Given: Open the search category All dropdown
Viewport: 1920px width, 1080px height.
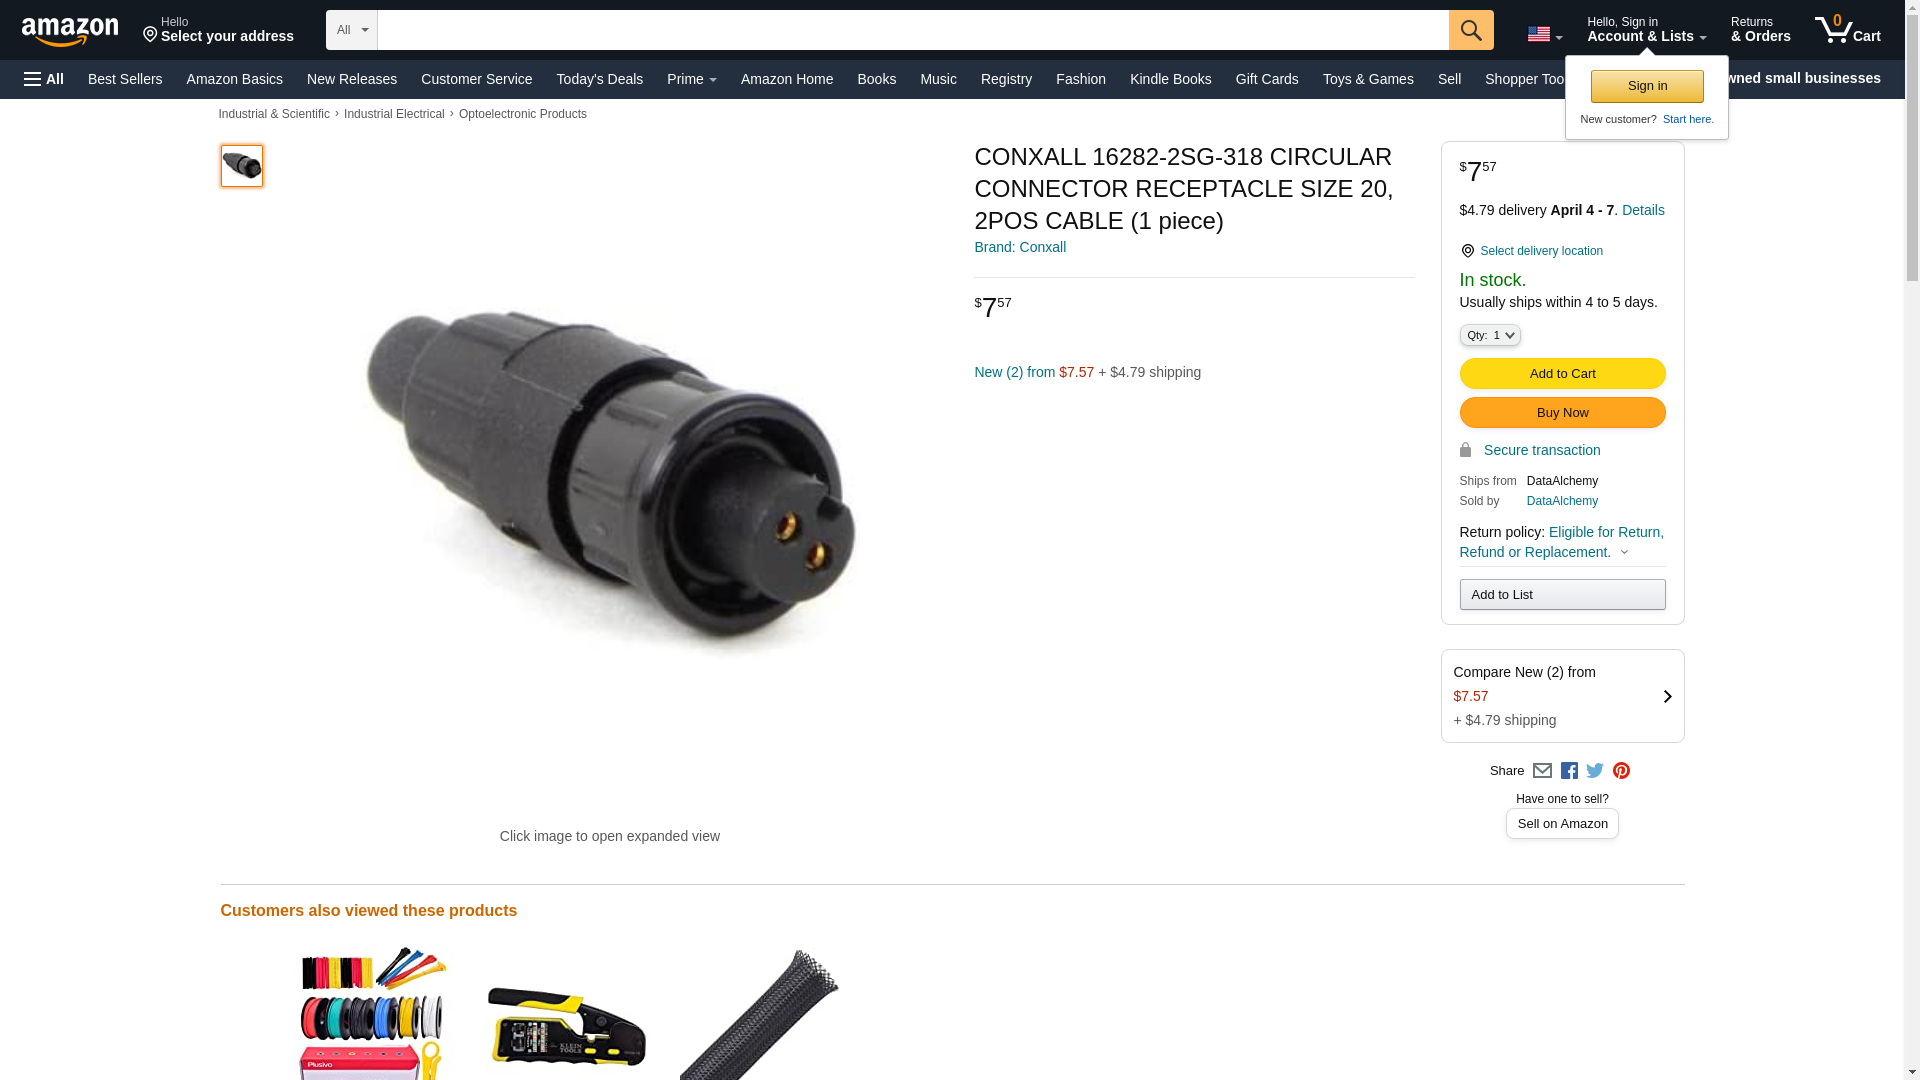Looking at the screenshot, I should tap(352, 30).
